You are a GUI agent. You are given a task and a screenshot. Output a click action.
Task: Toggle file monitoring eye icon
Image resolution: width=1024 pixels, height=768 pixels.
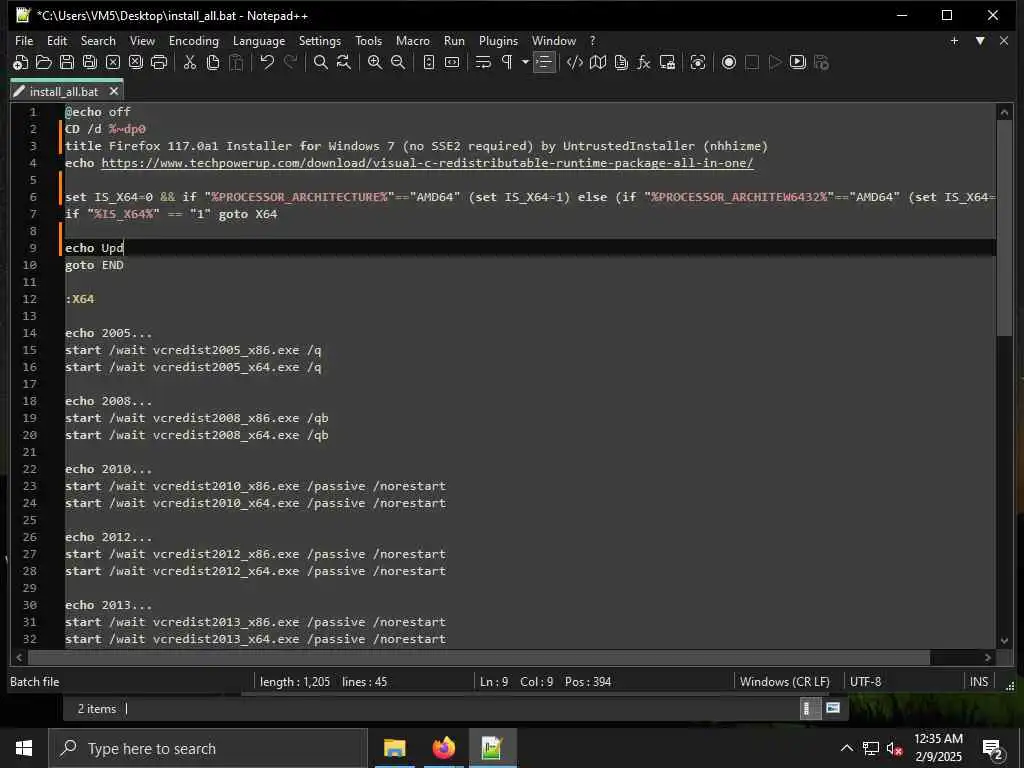point(698,63)
